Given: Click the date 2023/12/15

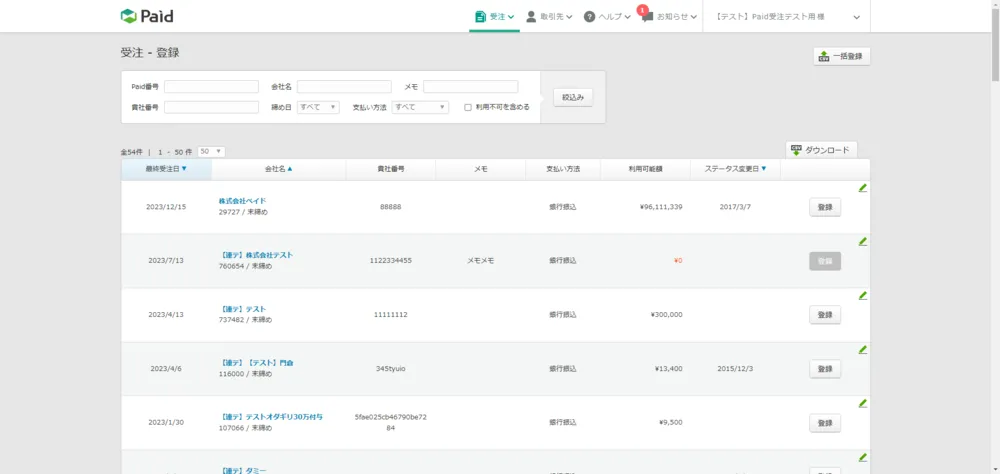Looking at the screenshot, I should point(166,207).
